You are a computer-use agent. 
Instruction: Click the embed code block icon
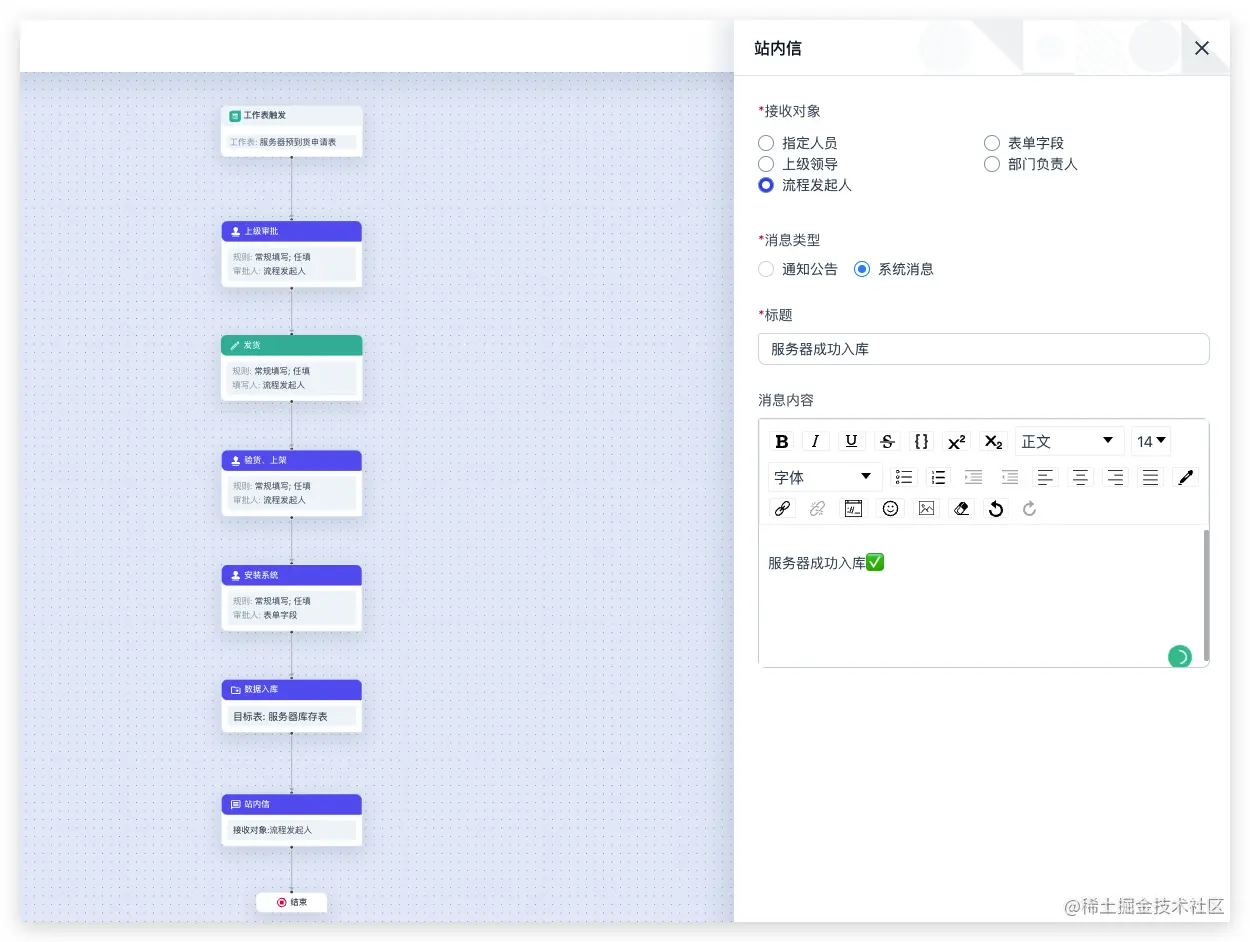pyautogui.click(x=853, y=508)
